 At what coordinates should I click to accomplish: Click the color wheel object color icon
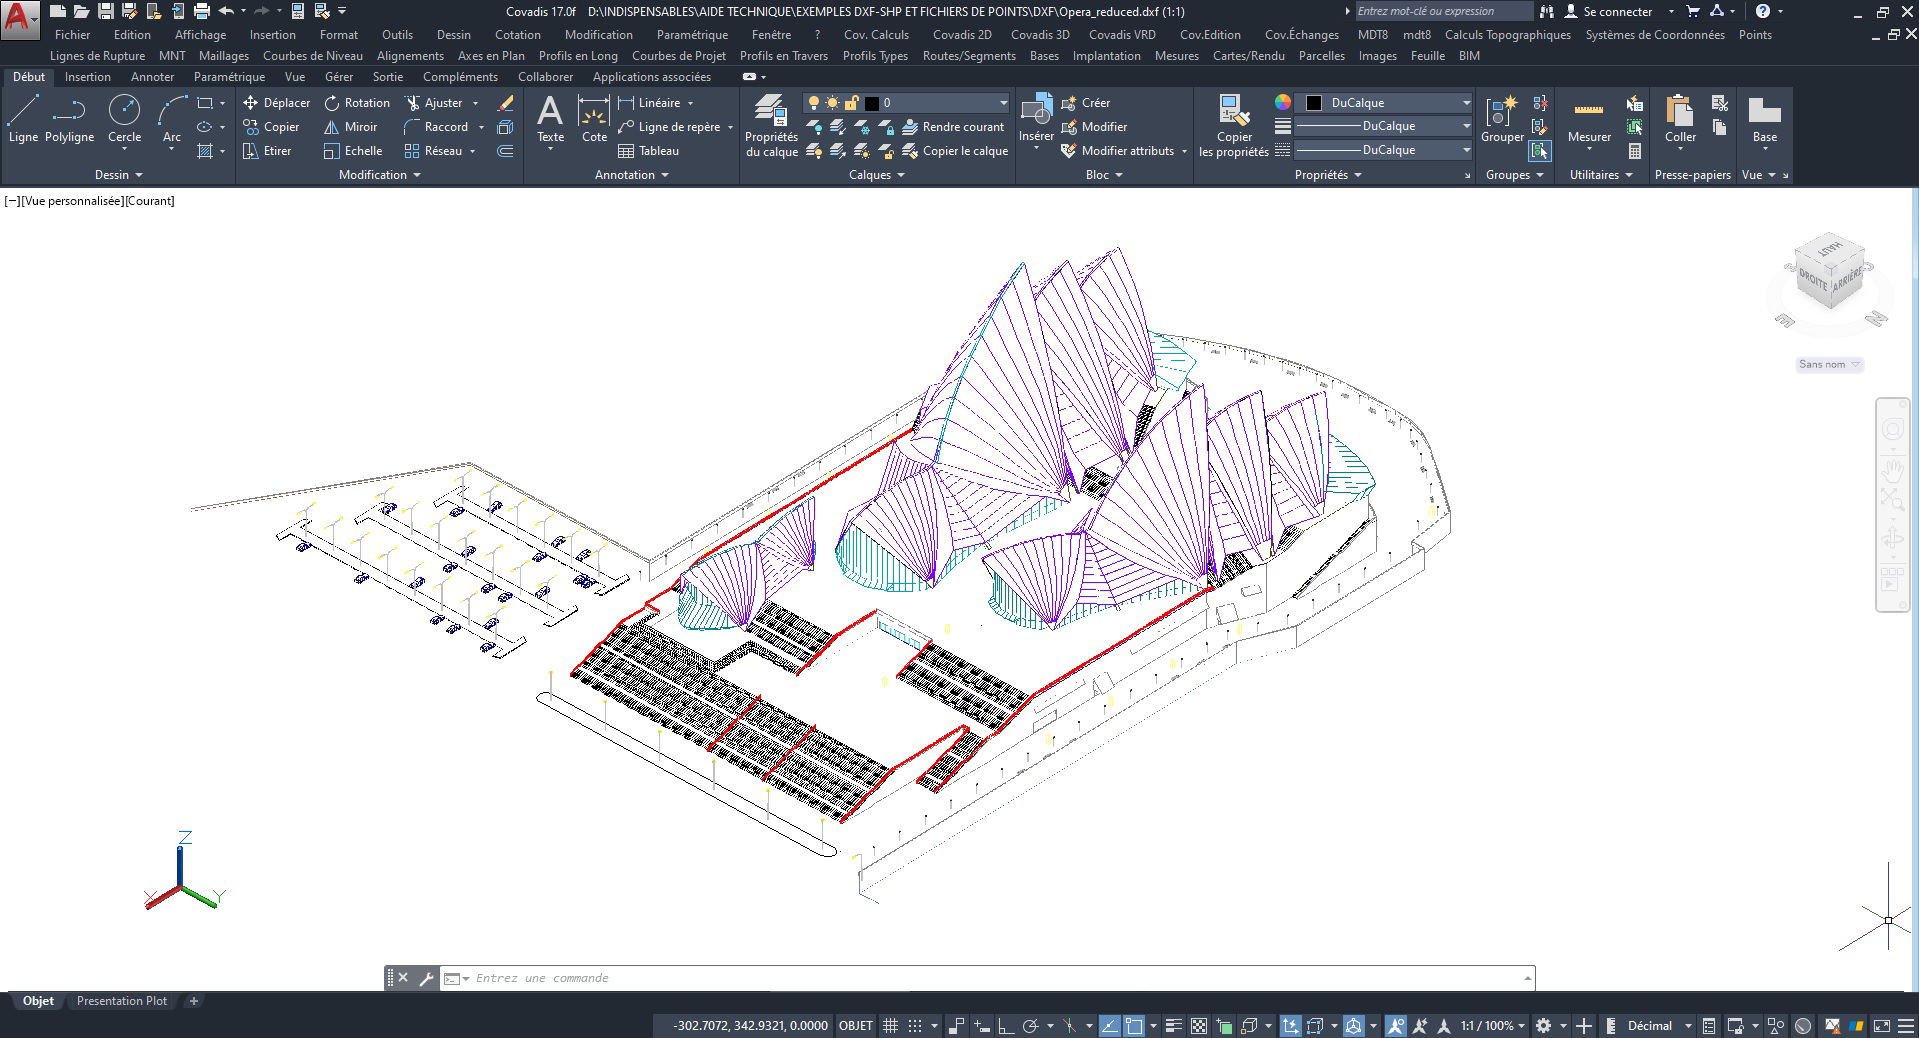(x=1282, y=103)
